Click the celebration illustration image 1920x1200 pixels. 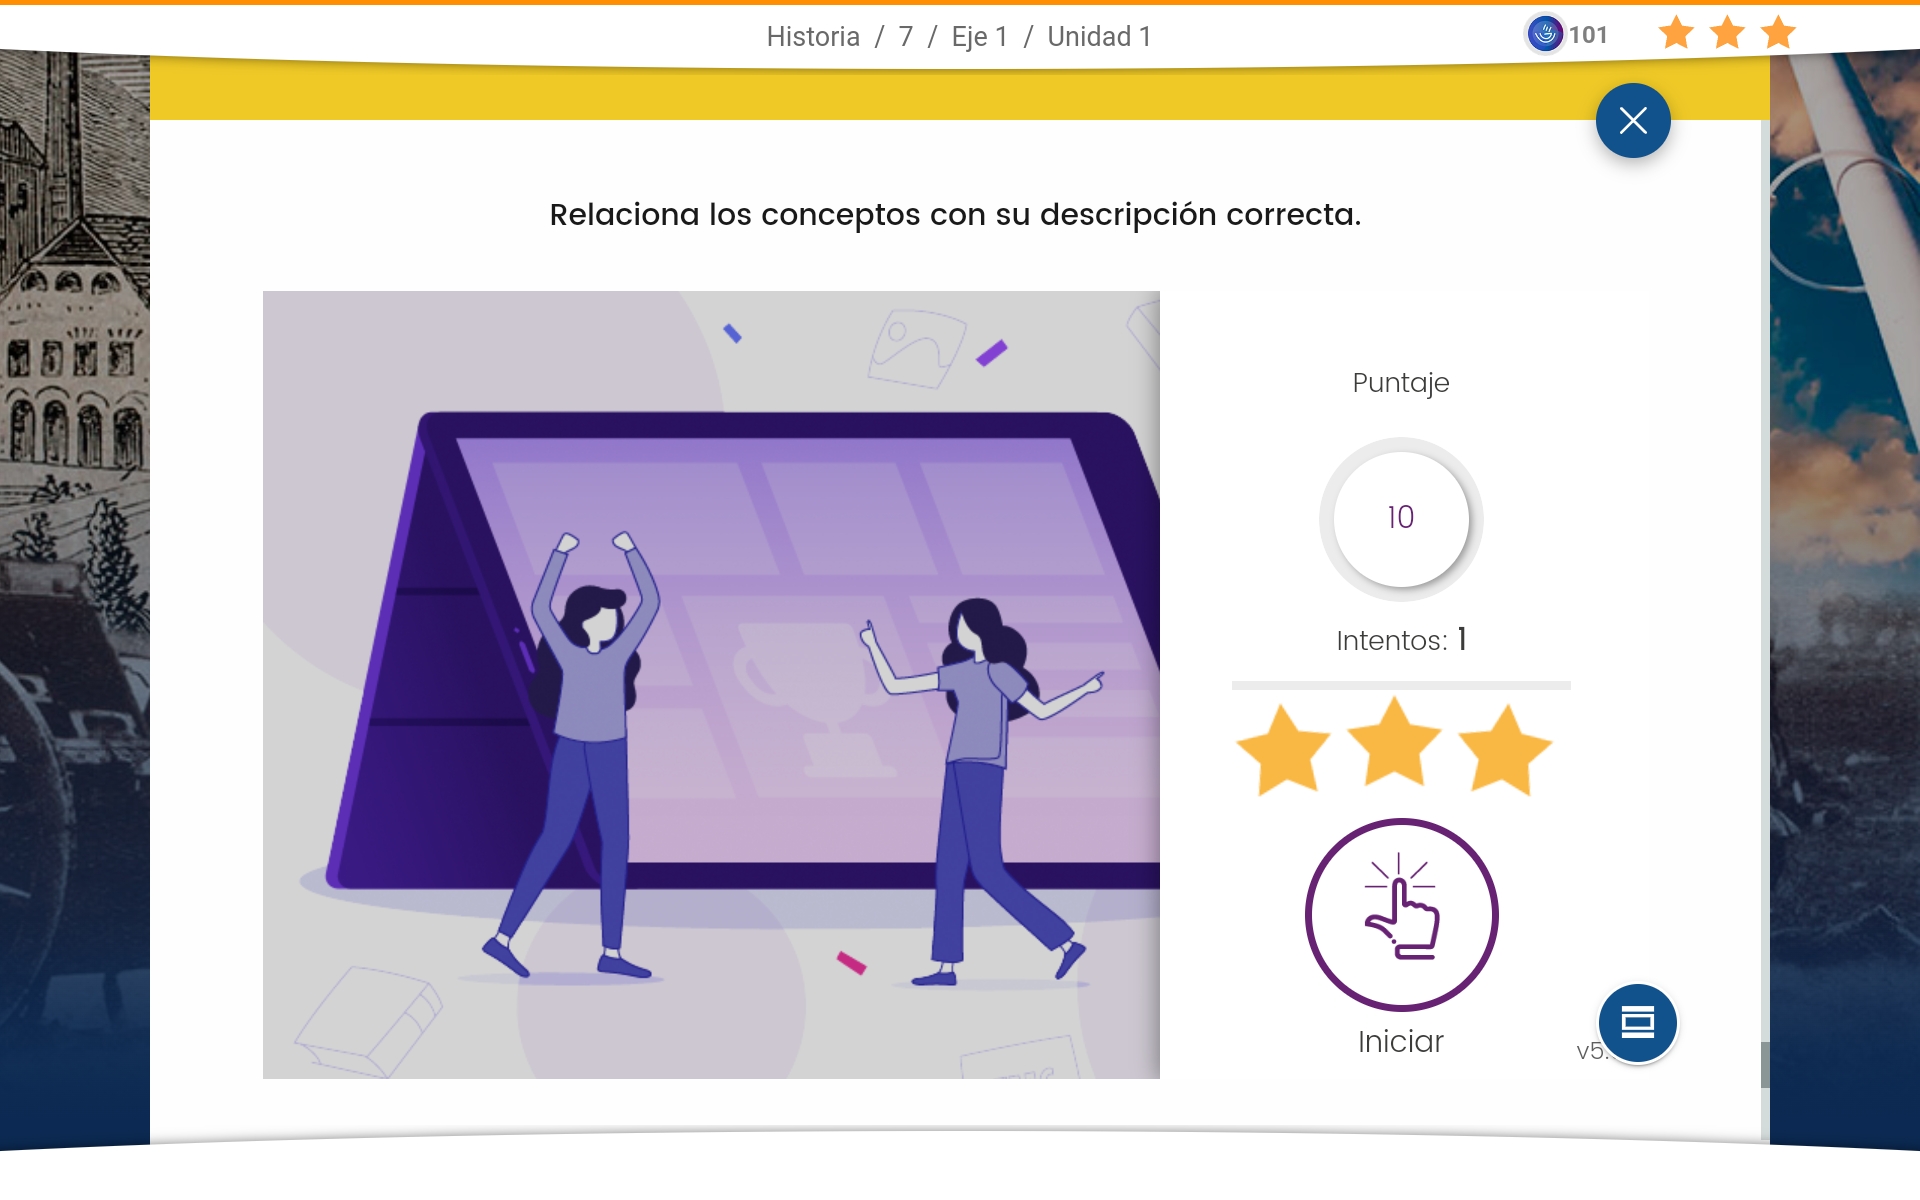click(711, 684)
